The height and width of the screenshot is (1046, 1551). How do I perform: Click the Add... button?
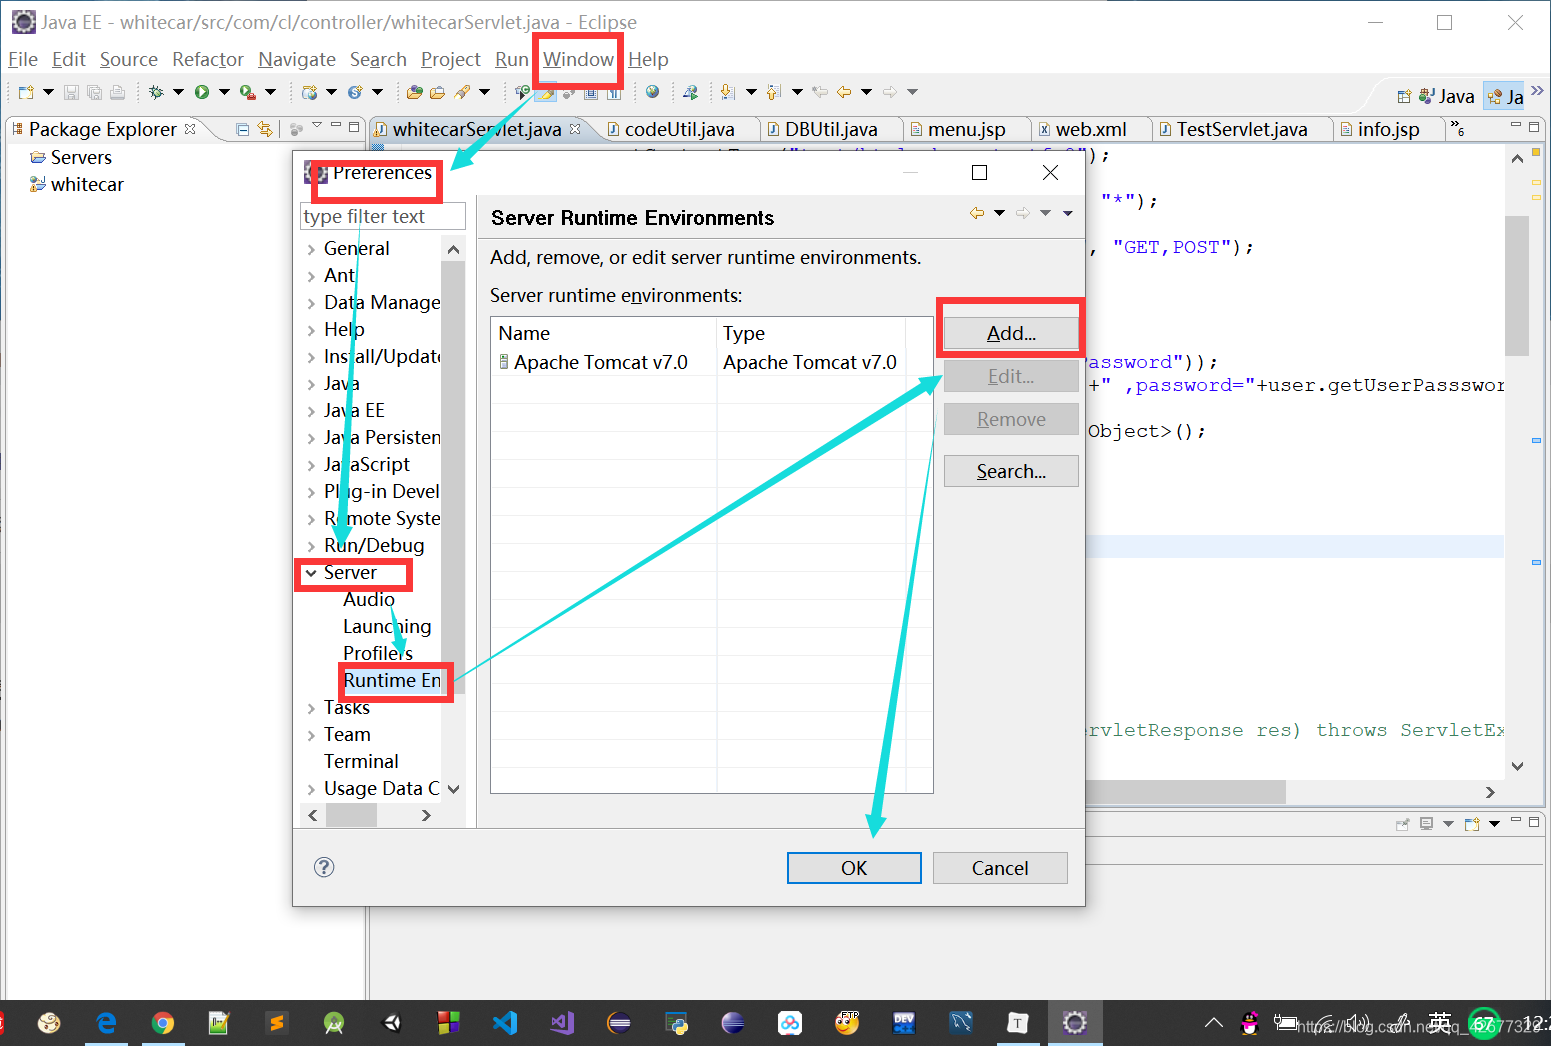coord(1011,333)
